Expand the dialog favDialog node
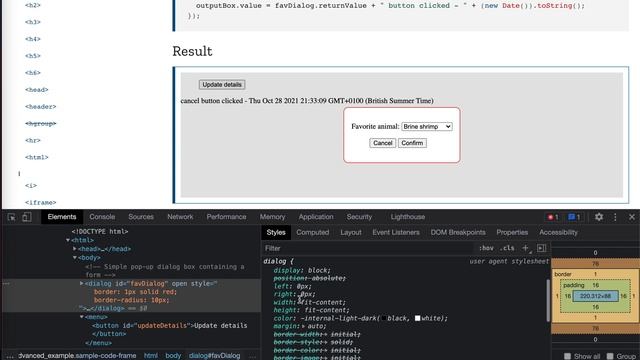640x360 pixels. coord(82,283)
